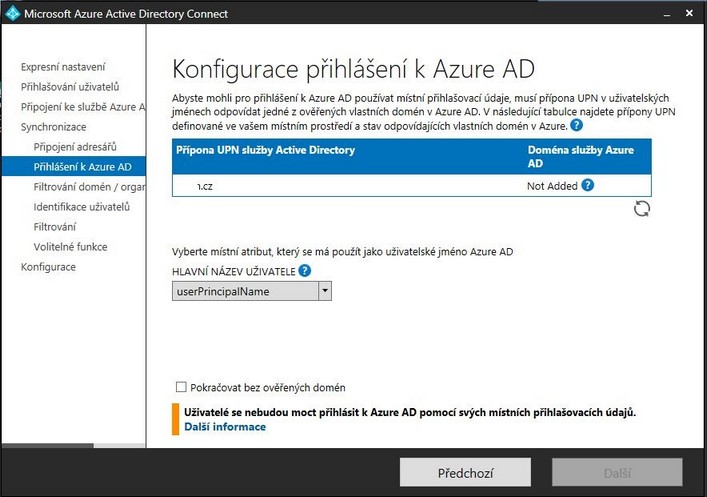Minimize the Azure AD Connect window

pyautogui.click(x=667, y=15)
